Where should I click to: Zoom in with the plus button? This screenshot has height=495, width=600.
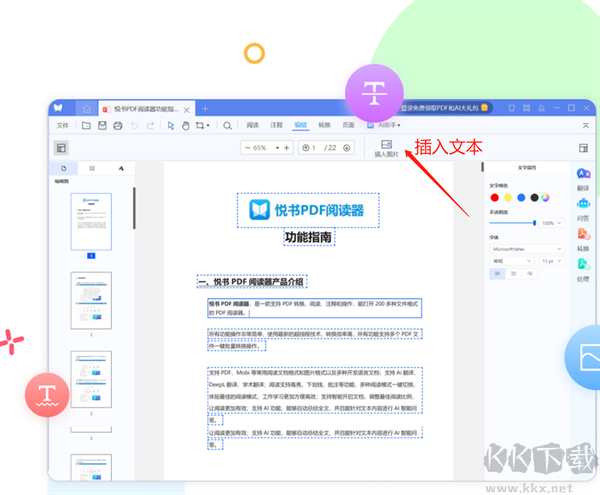tap(287, 148)
